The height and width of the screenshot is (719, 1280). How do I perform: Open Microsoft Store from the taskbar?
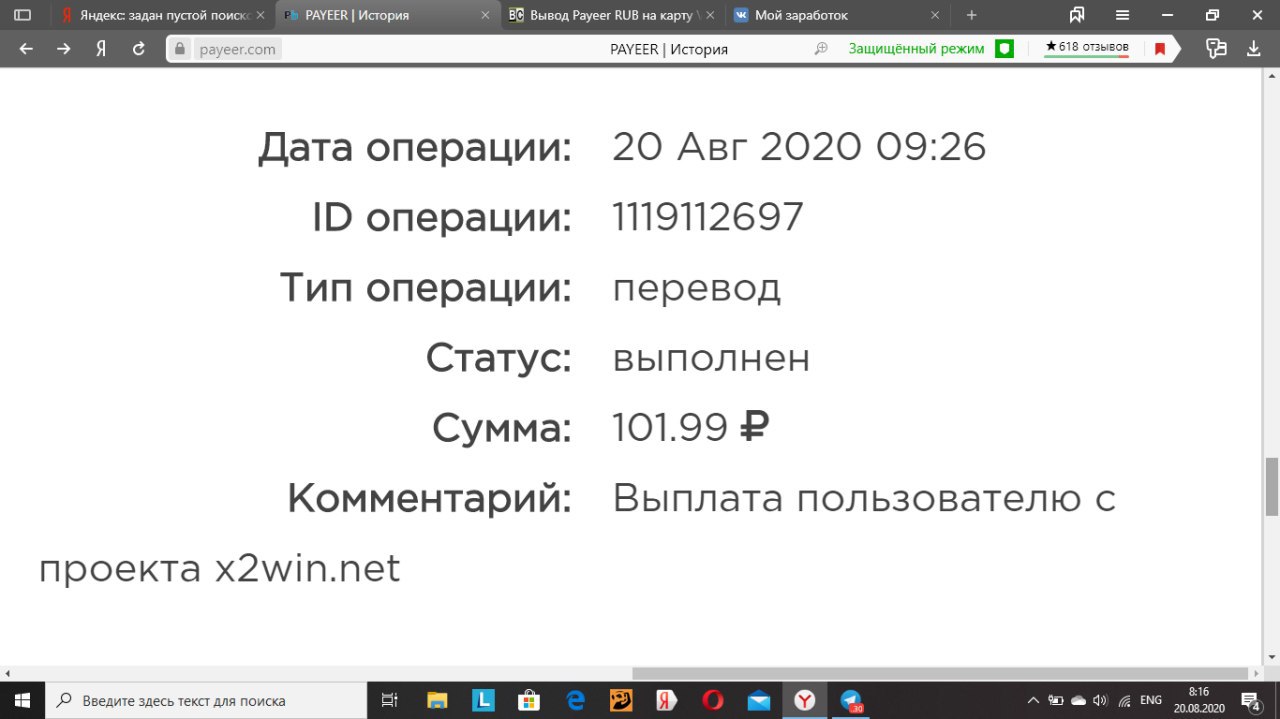pos(529,700)
